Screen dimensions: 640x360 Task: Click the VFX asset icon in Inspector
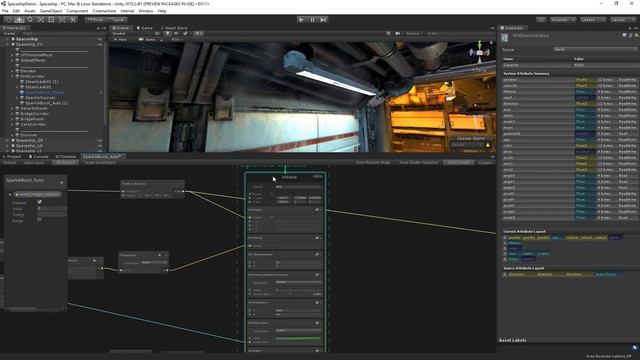505,38
